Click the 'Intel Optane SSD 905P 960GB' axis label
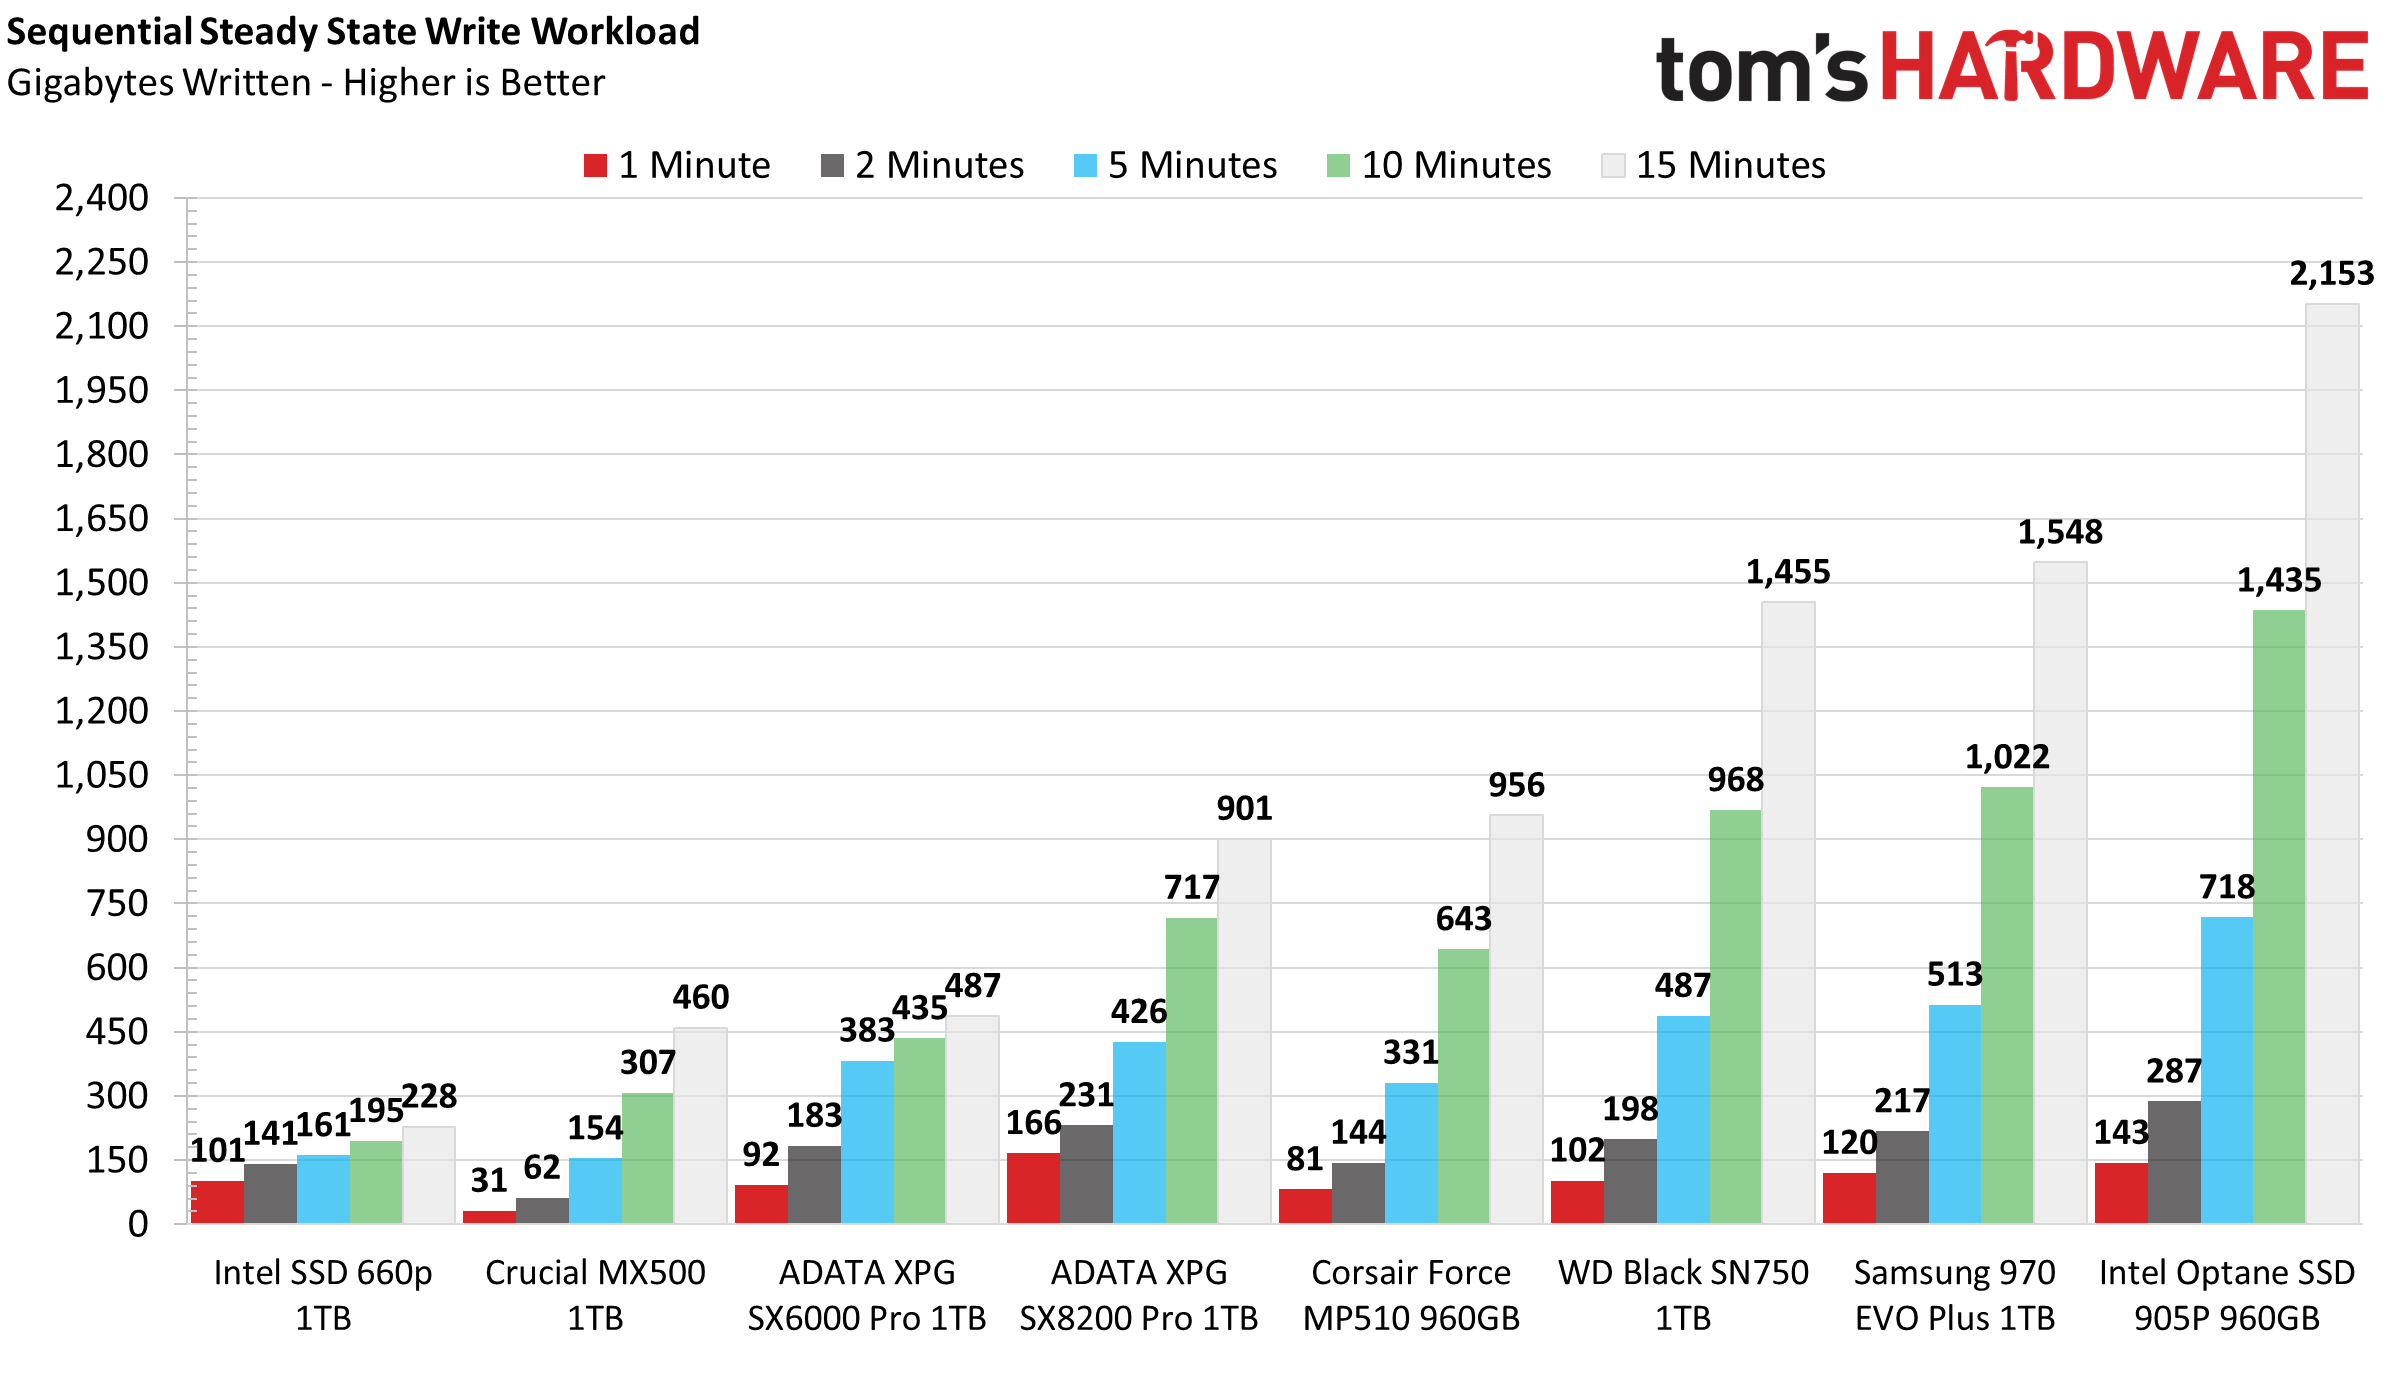 pos(2227,1295)
